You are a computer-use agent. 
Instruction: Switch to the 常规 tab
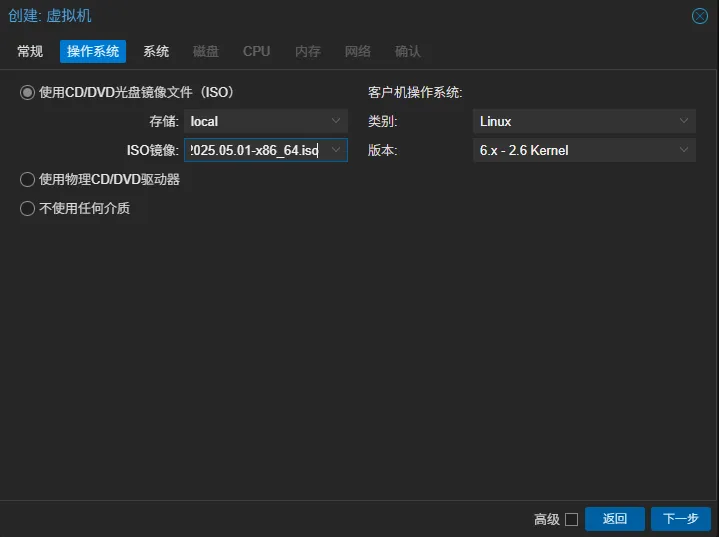[x=30, y=51]
